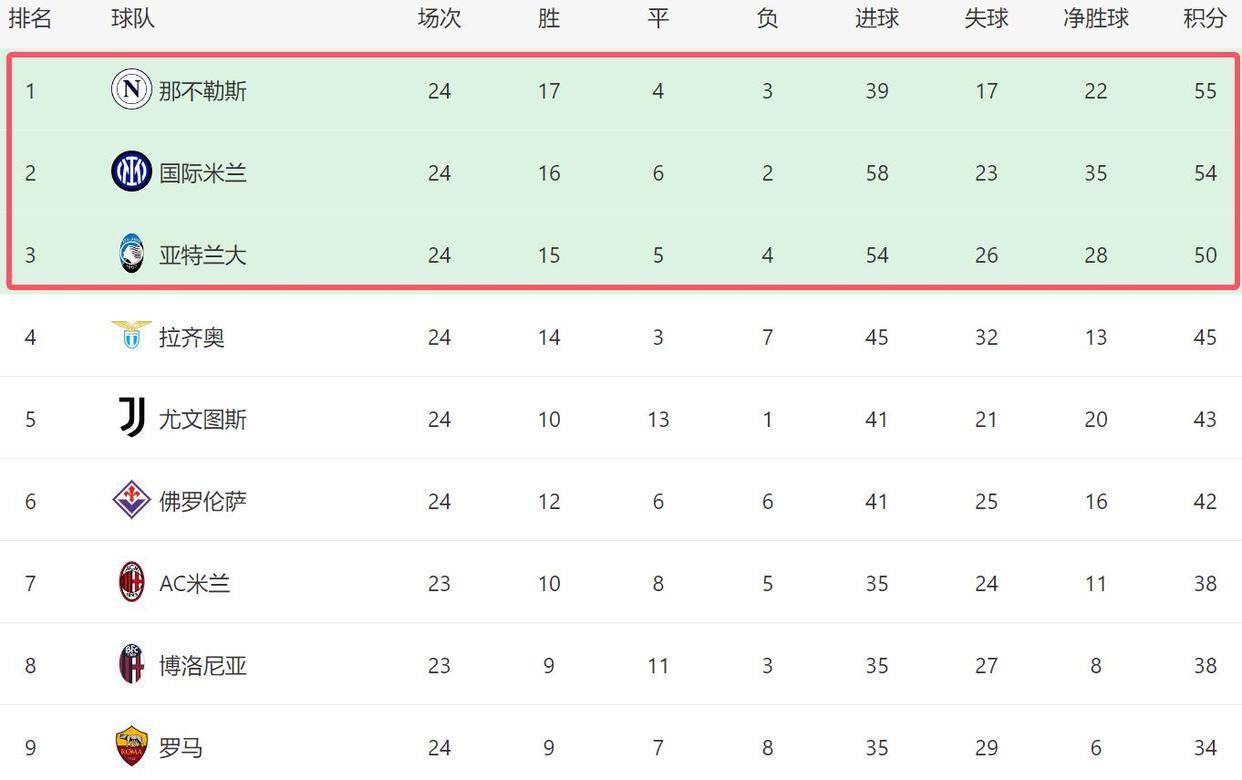Click the 排名 column header
The height and width of the screenshot is (780, 1242).
[x=30, y=18]
